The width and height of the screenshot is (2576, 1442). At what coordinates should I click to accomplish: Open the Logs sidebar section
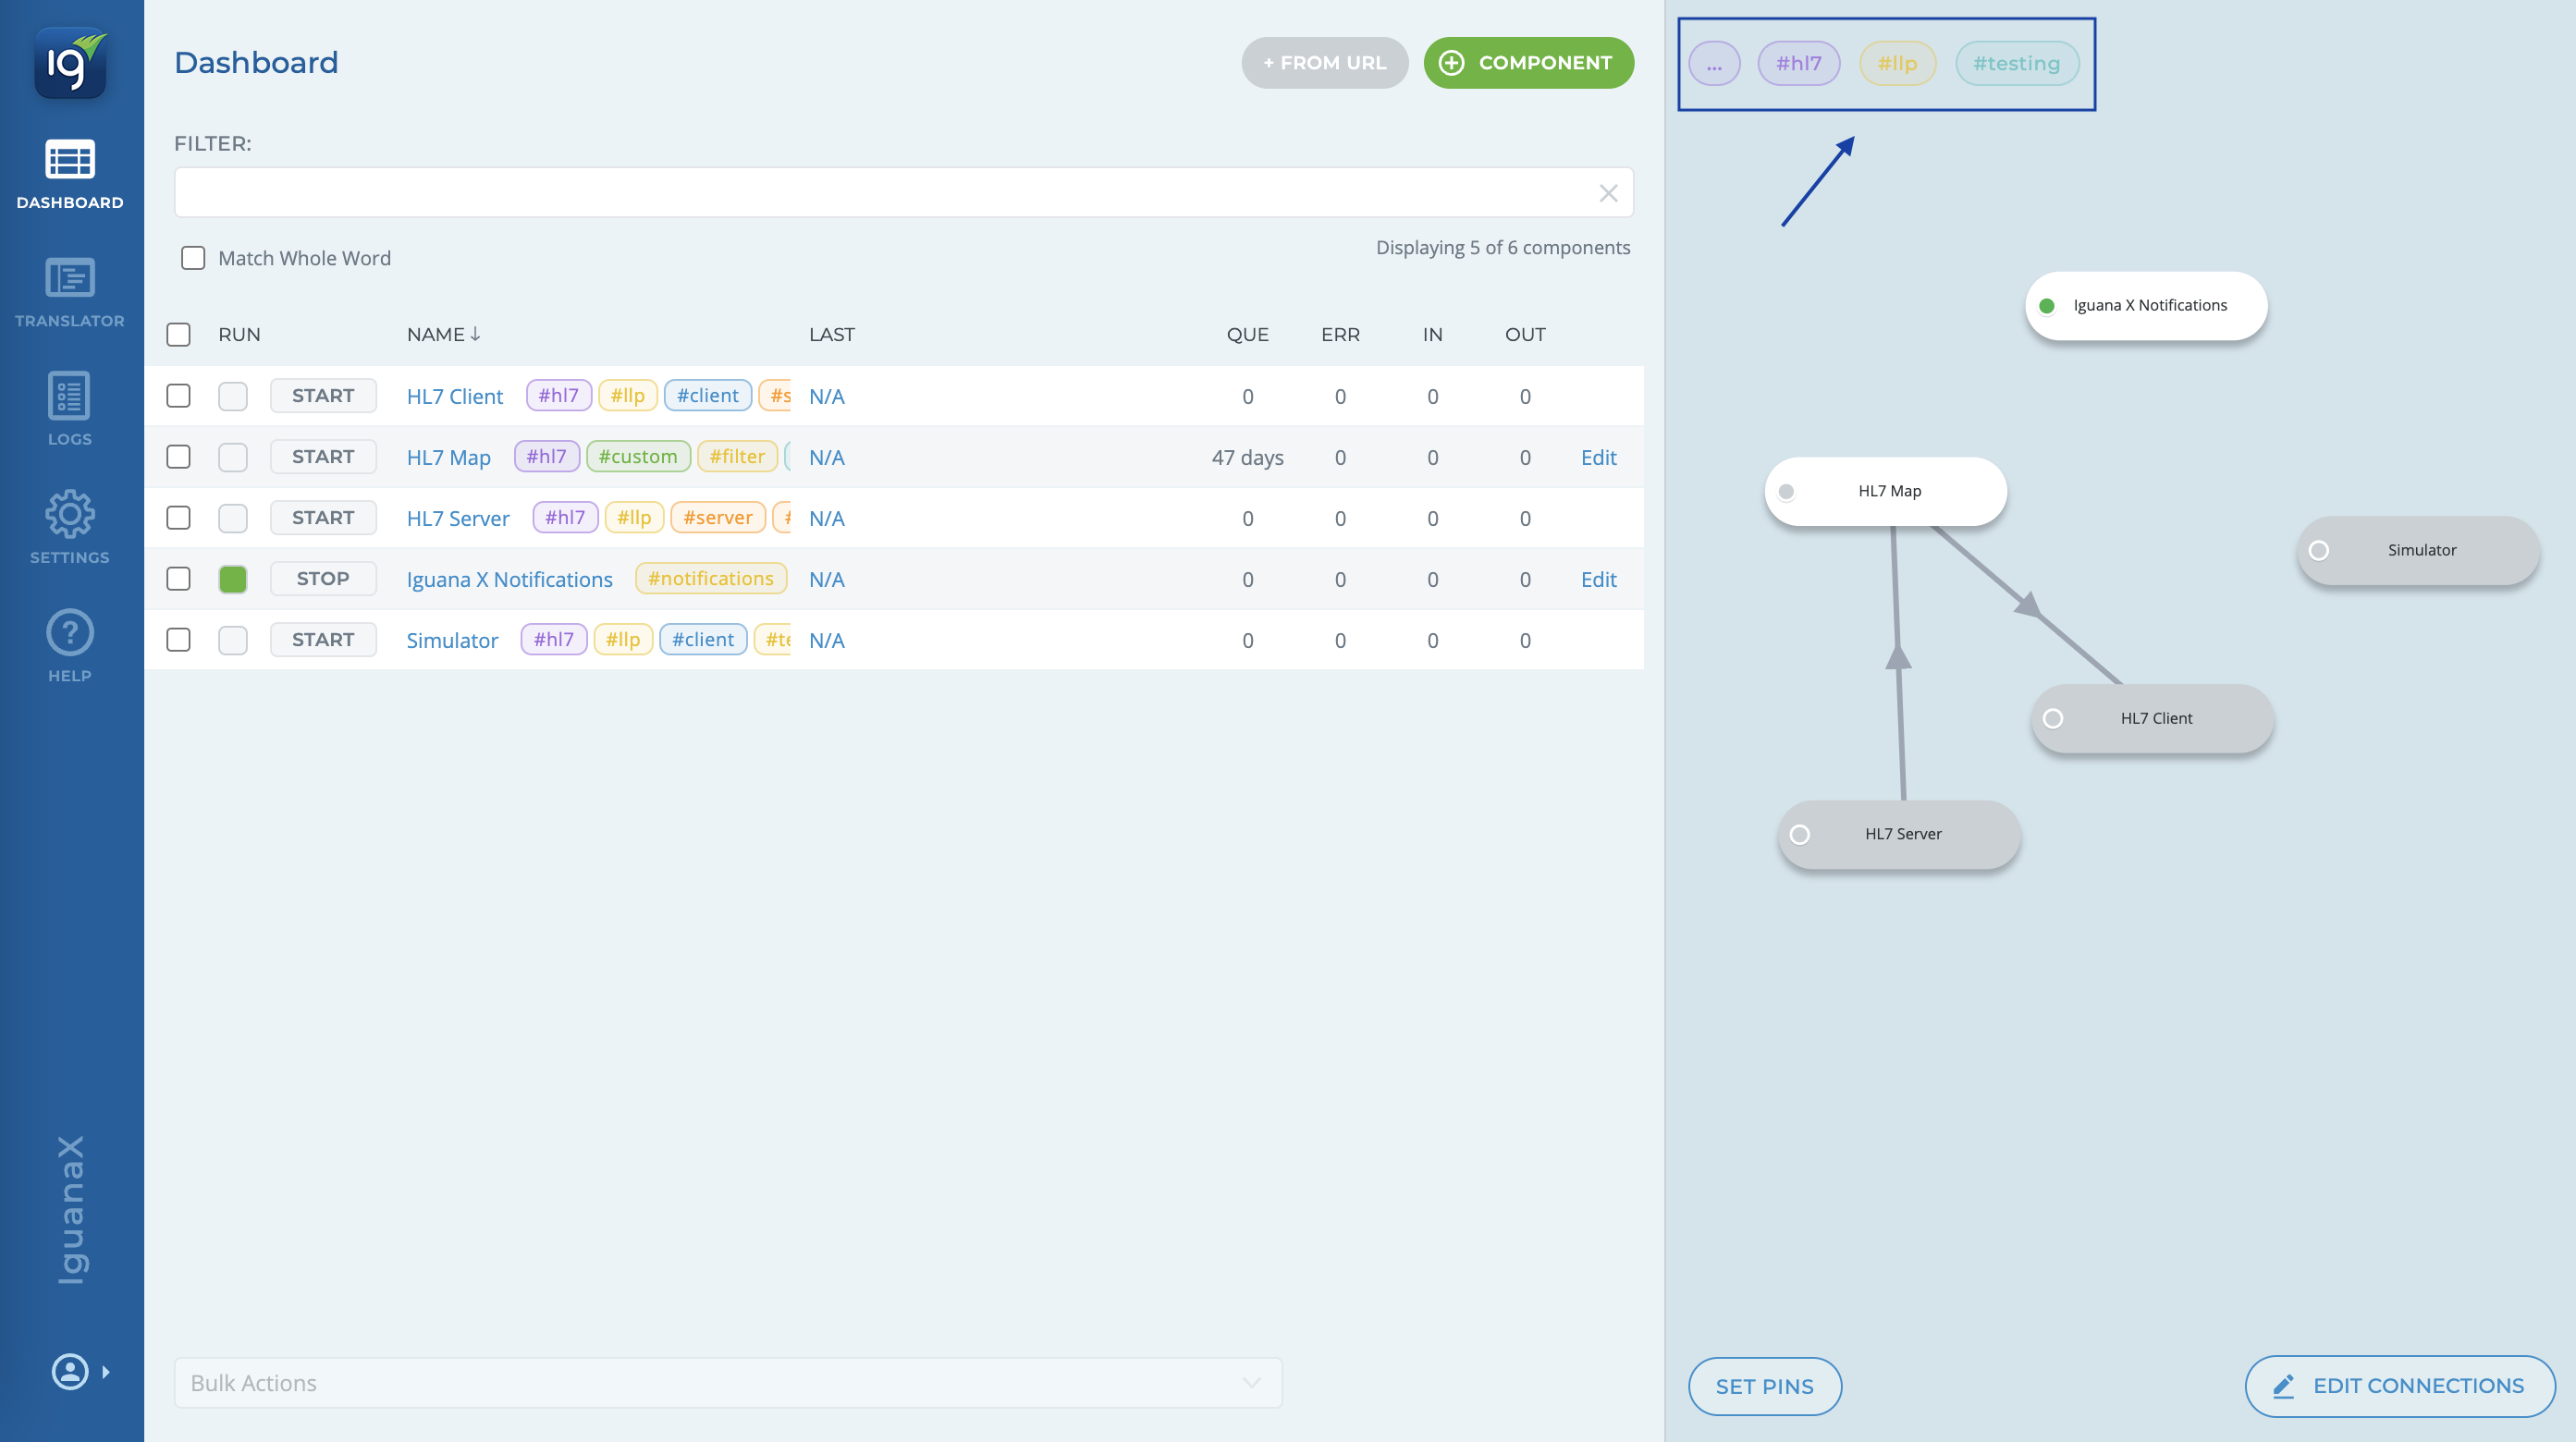point(70,409)
